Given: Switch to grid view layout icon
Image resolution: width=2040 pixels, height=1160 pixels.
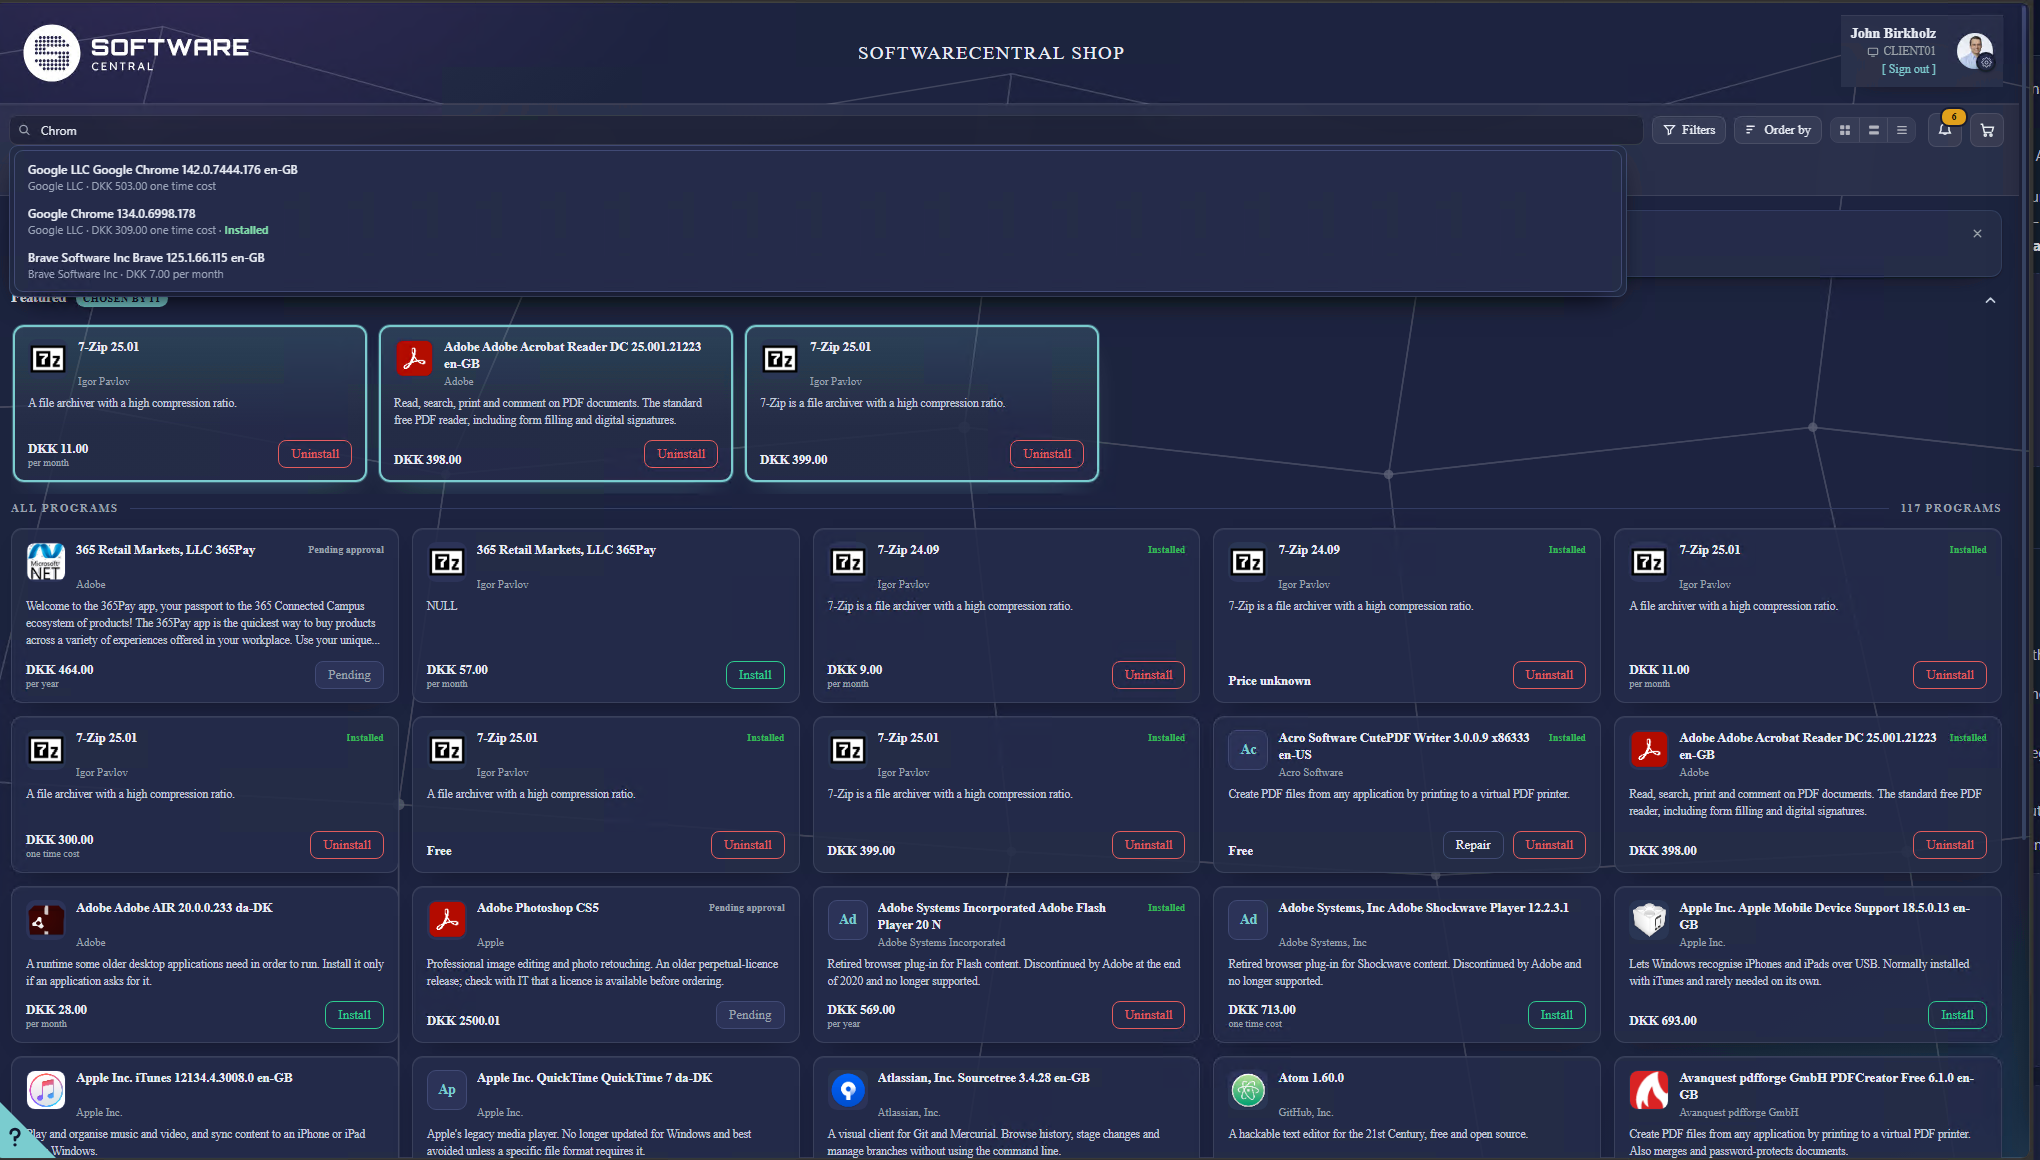Looking at the screenshot, I should coord(1845,130).
